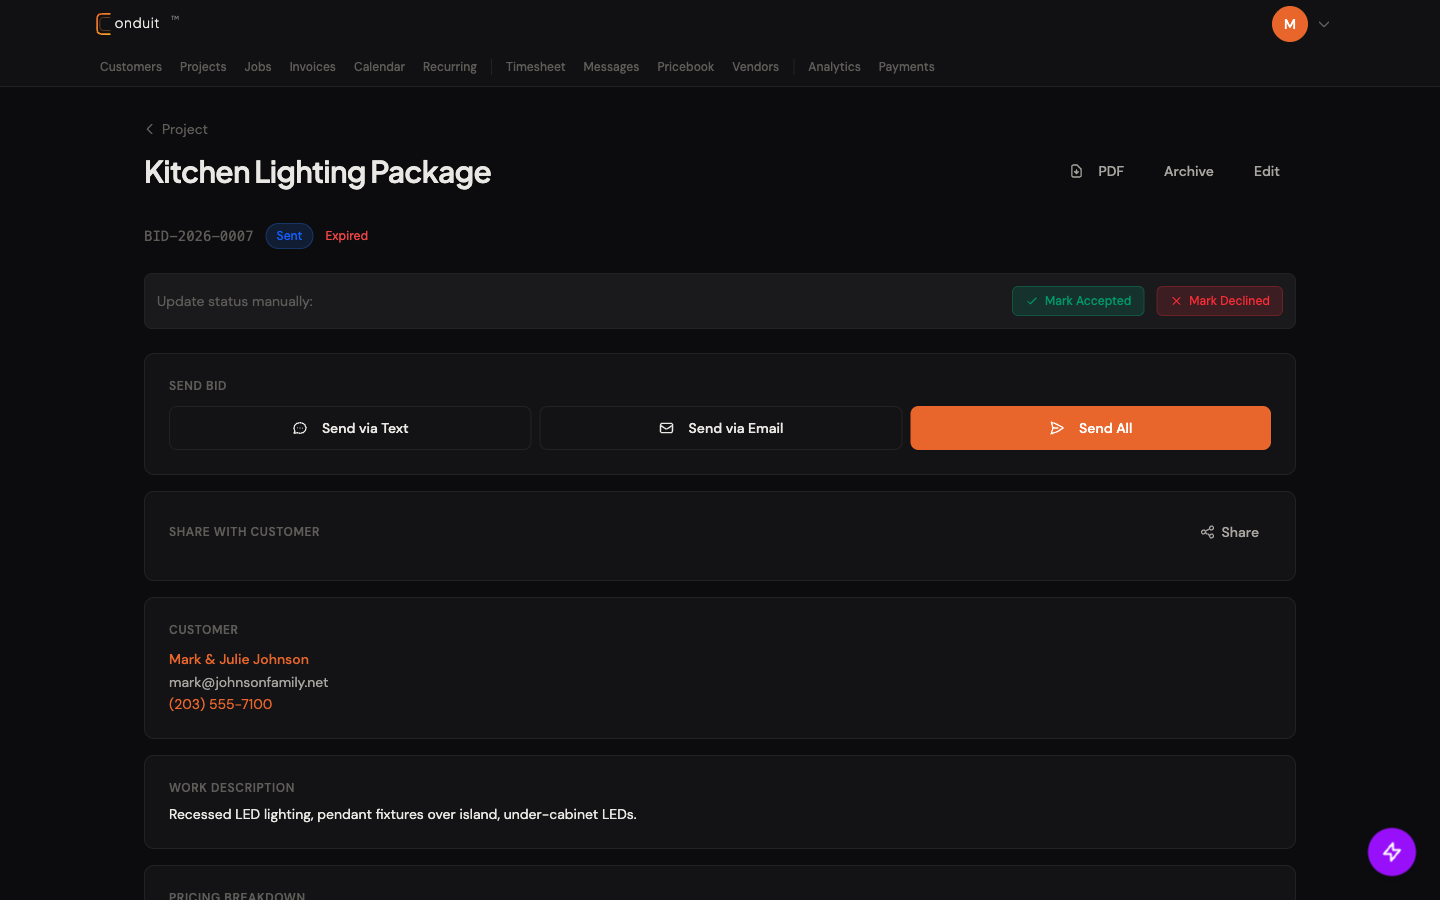Go to the Jobs section
1440x900 pixels.
coord(258,67)
